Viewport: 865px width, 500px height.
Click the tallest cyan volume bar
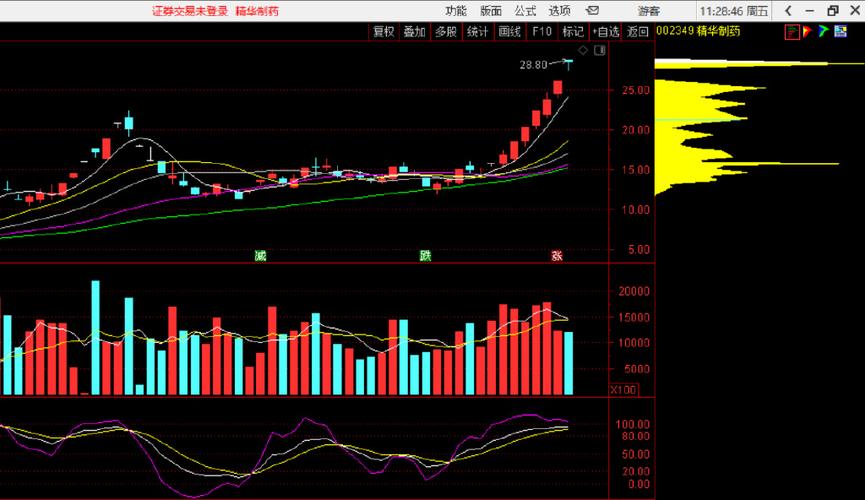(96, 338)
